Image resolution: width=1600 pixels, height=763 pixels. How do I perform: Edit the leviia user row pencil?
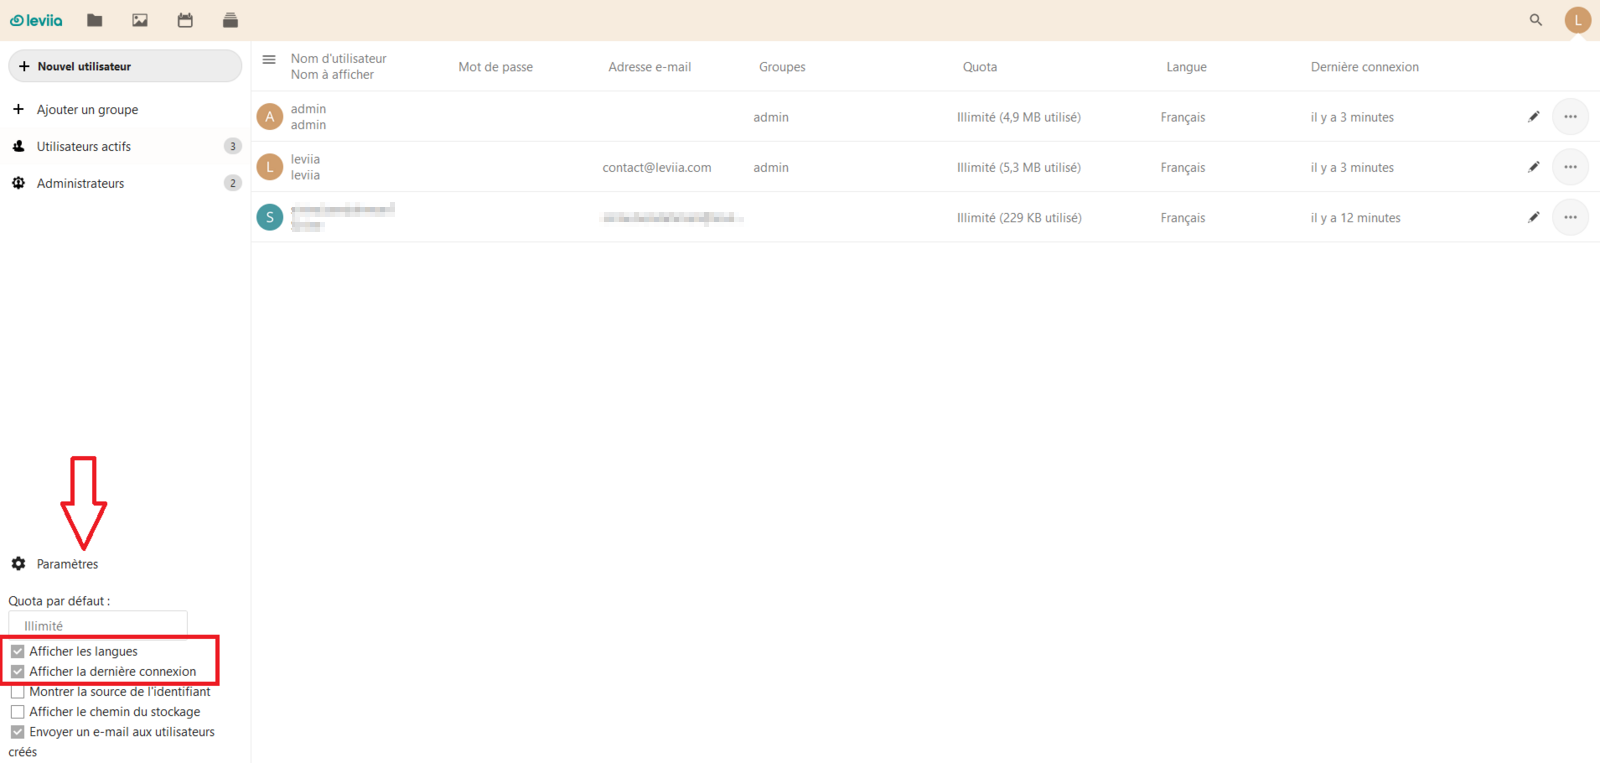tap(1534, 167)
